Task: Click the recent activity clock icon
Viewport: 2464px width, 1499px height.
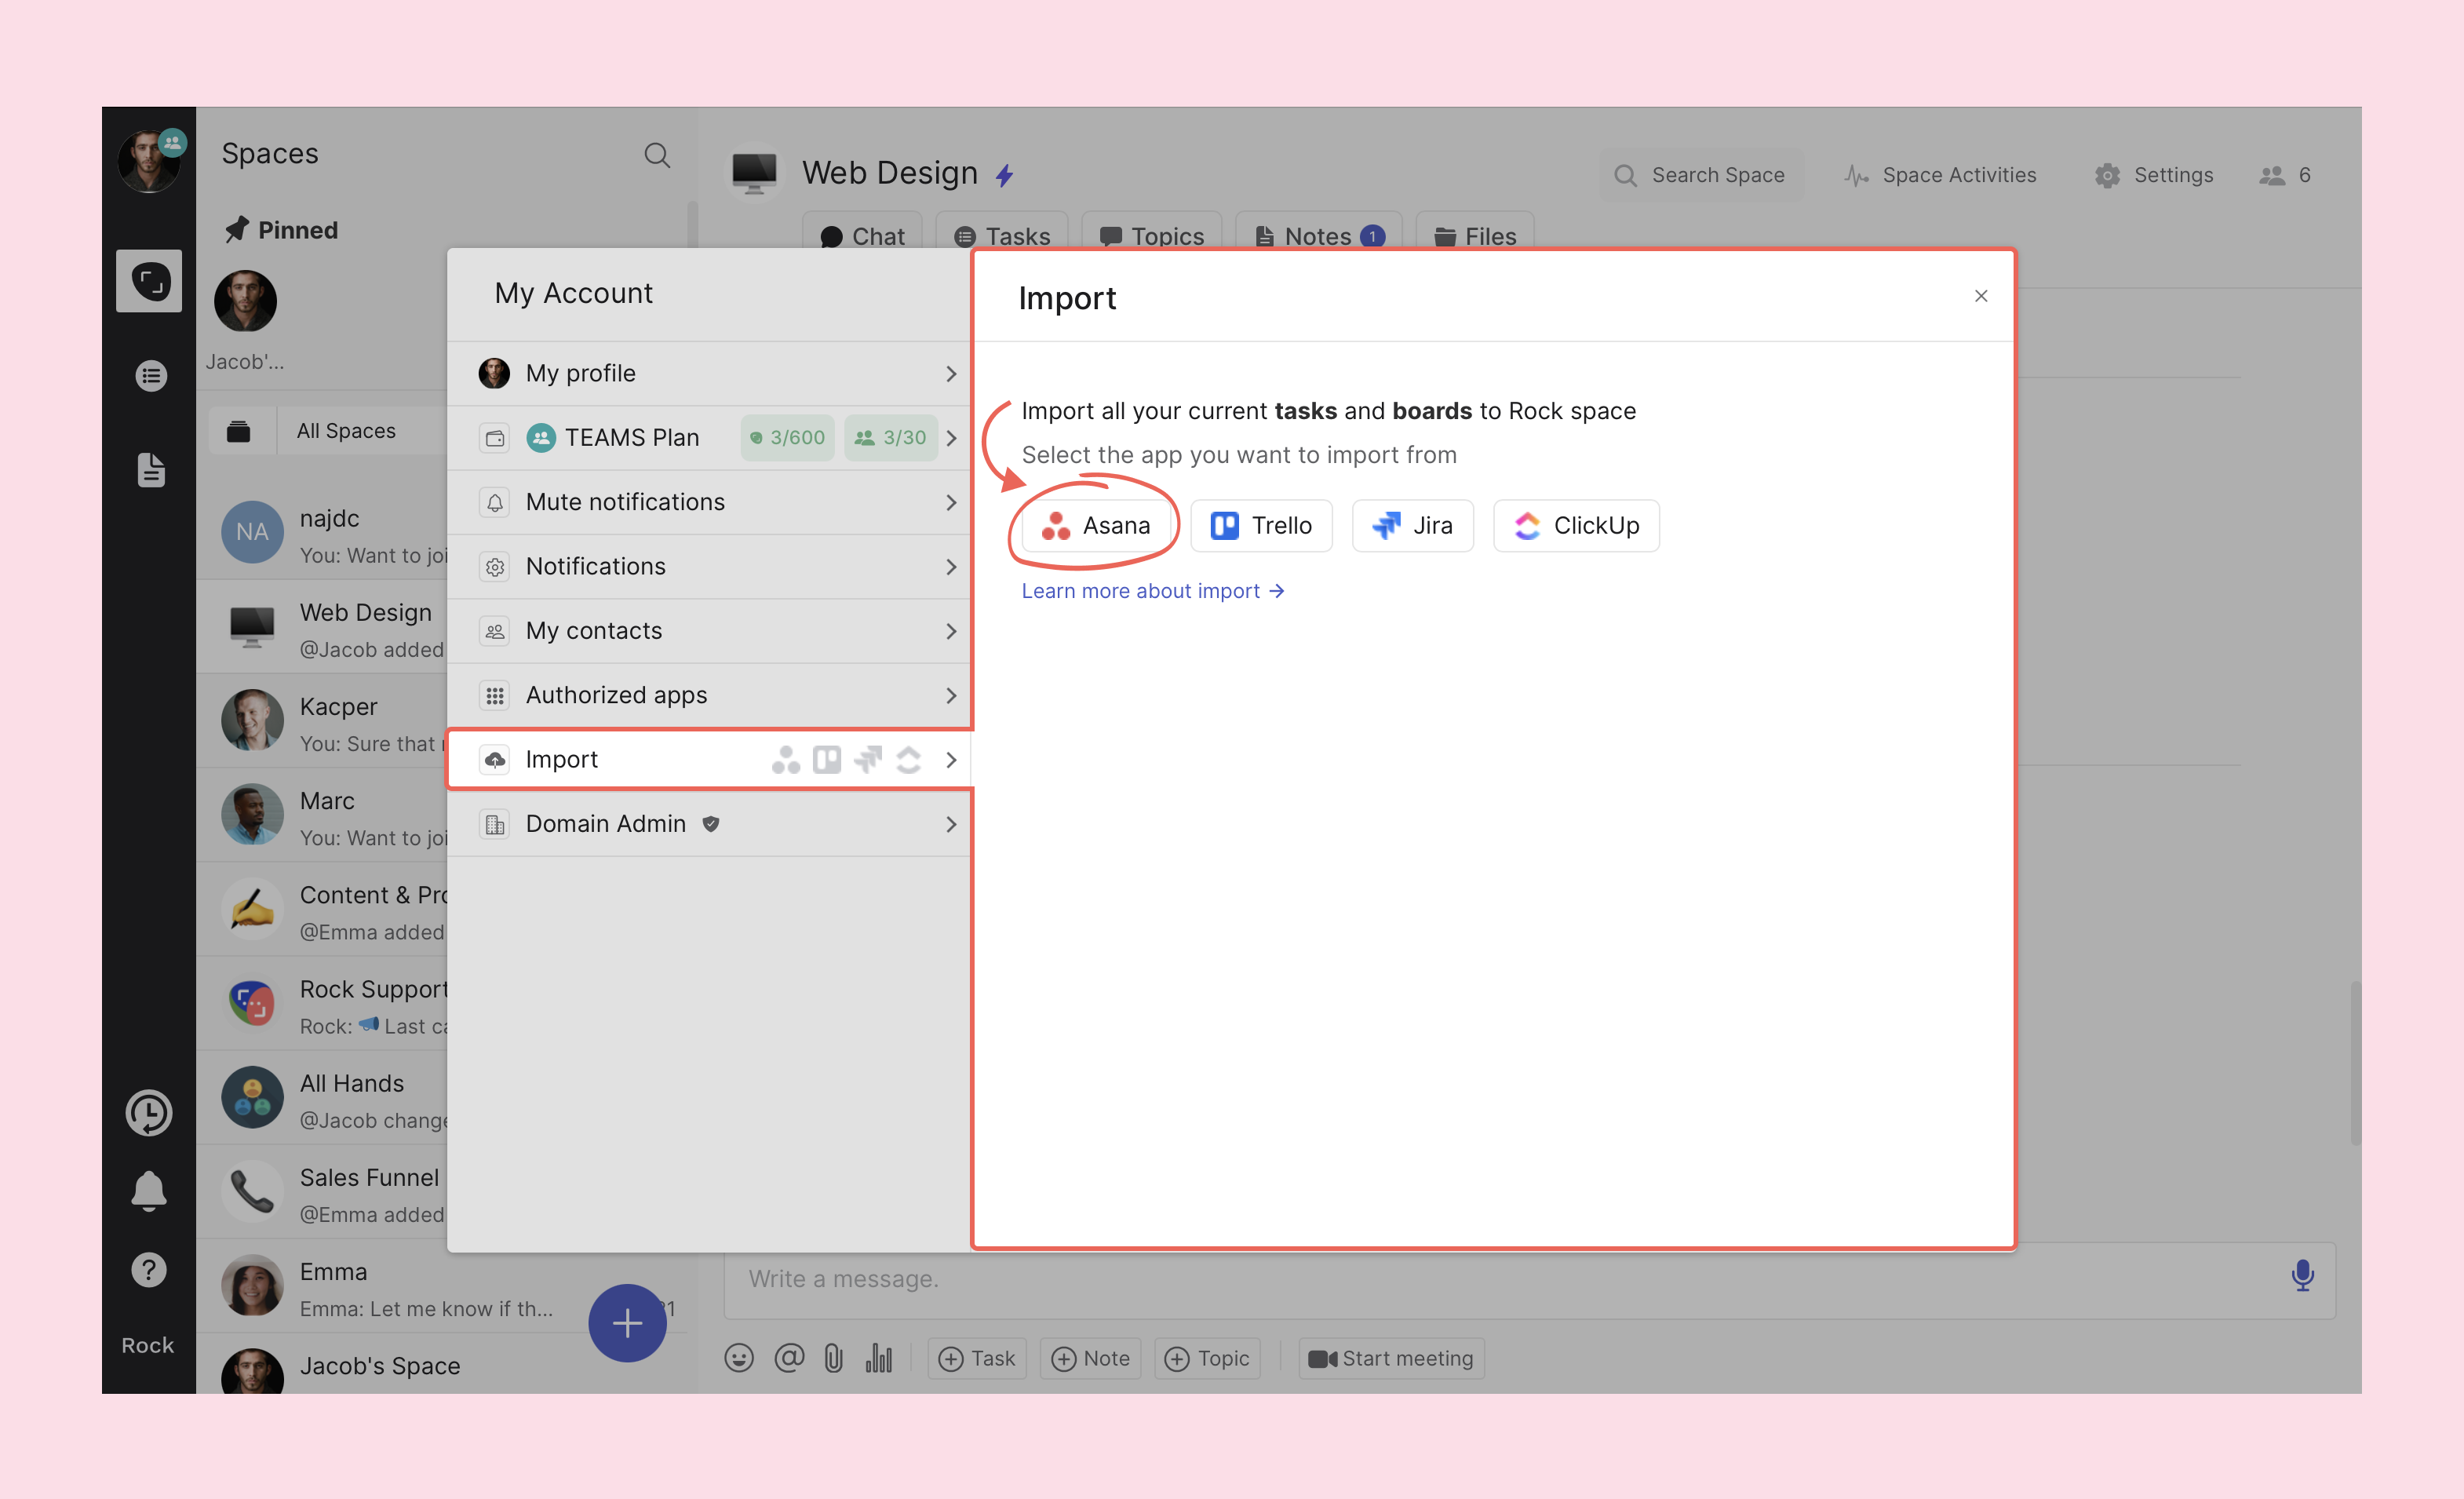Action: 149,1112
